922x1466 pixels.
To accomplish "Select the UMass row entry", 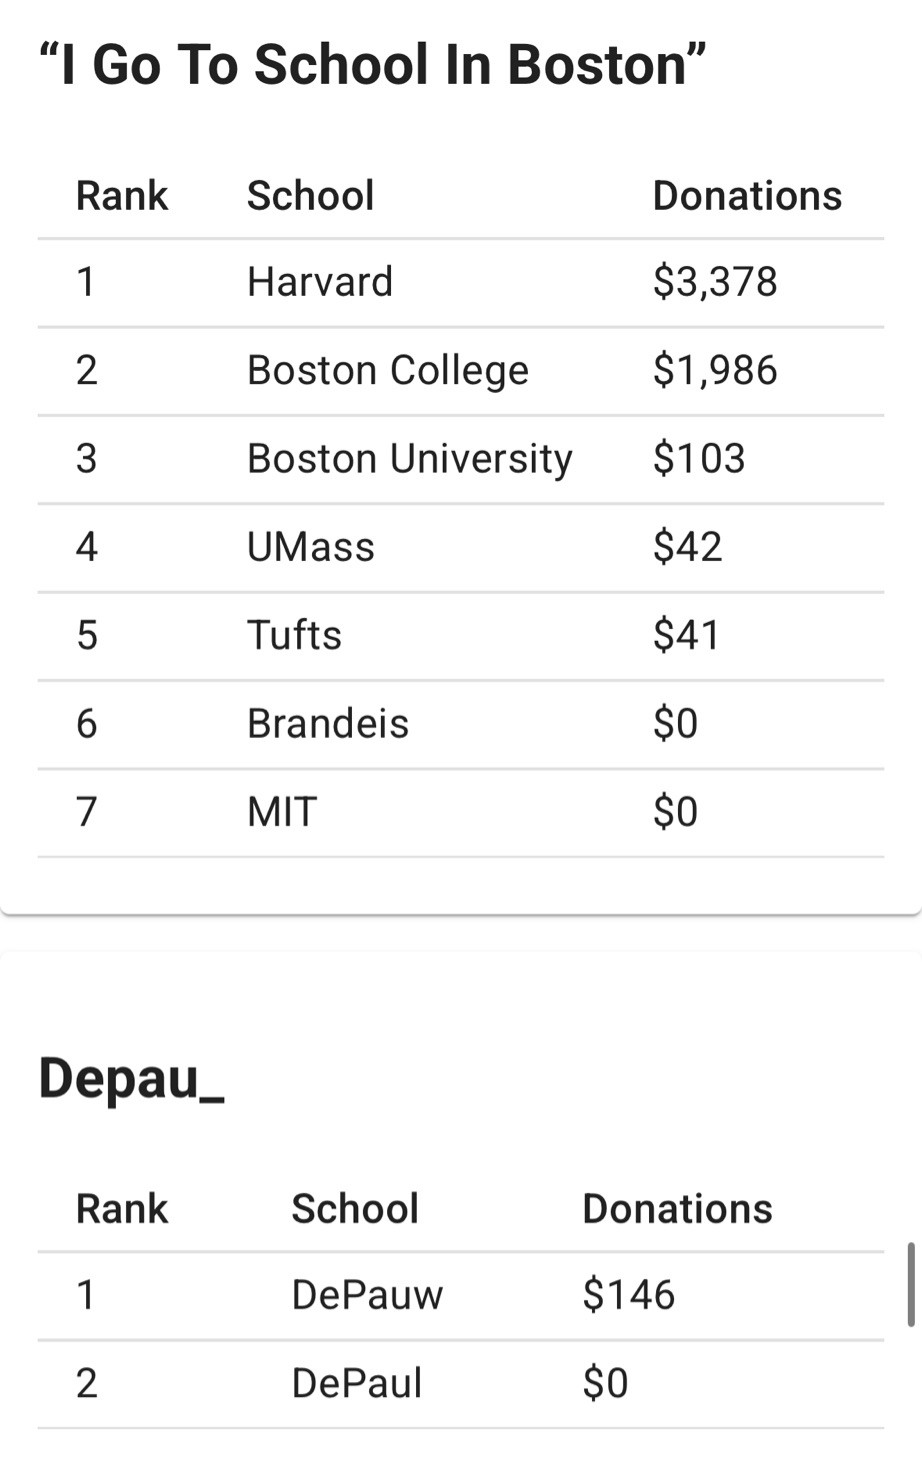I will 461,548.
